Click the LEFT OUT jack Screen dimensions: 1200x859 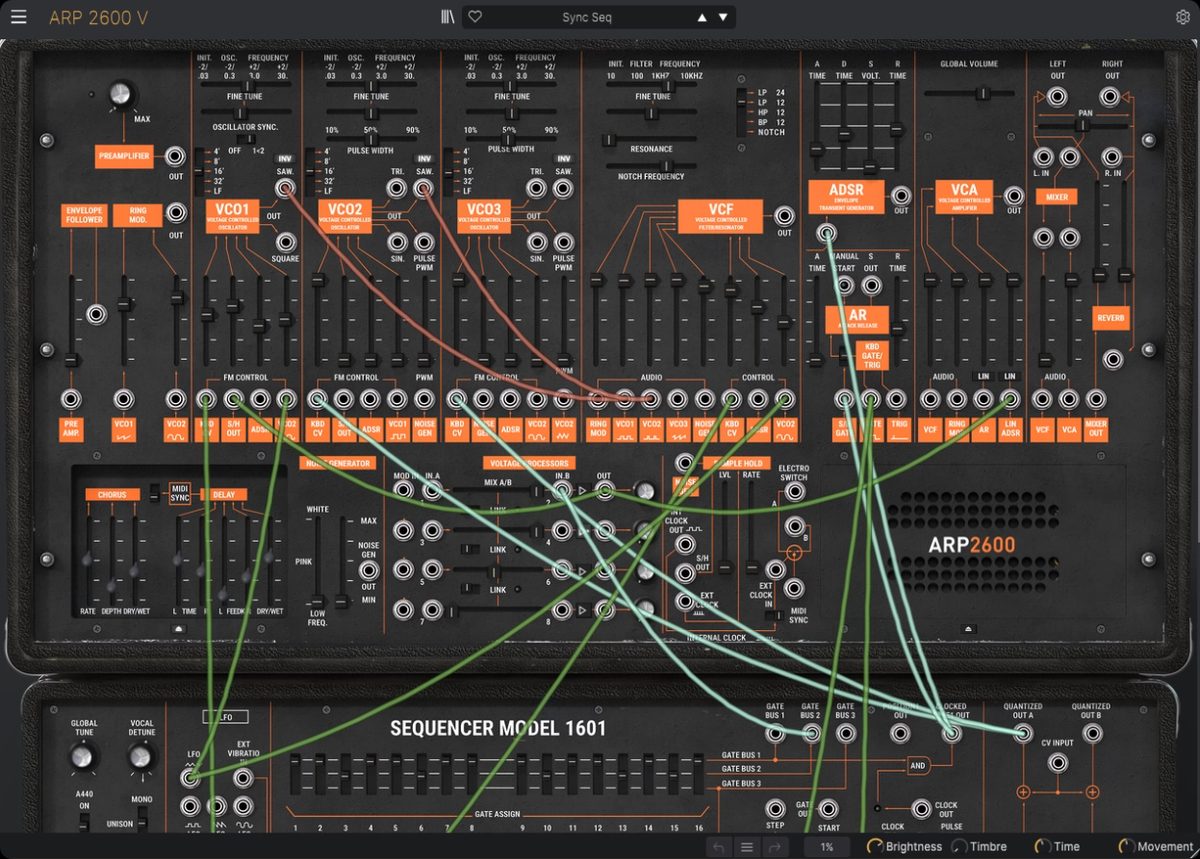(x=1058, y=97)
